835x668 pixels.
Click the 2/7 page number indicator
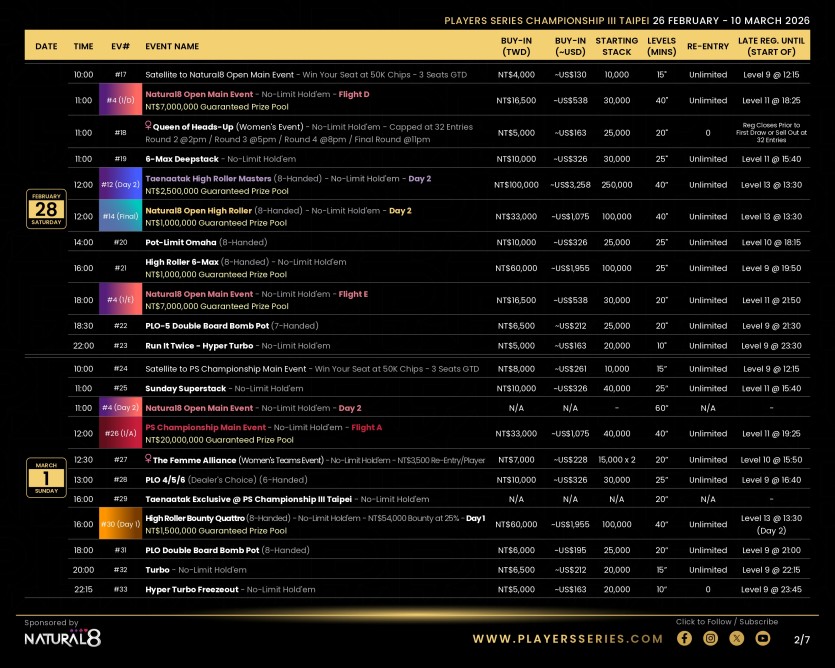(x=801, y=639)
